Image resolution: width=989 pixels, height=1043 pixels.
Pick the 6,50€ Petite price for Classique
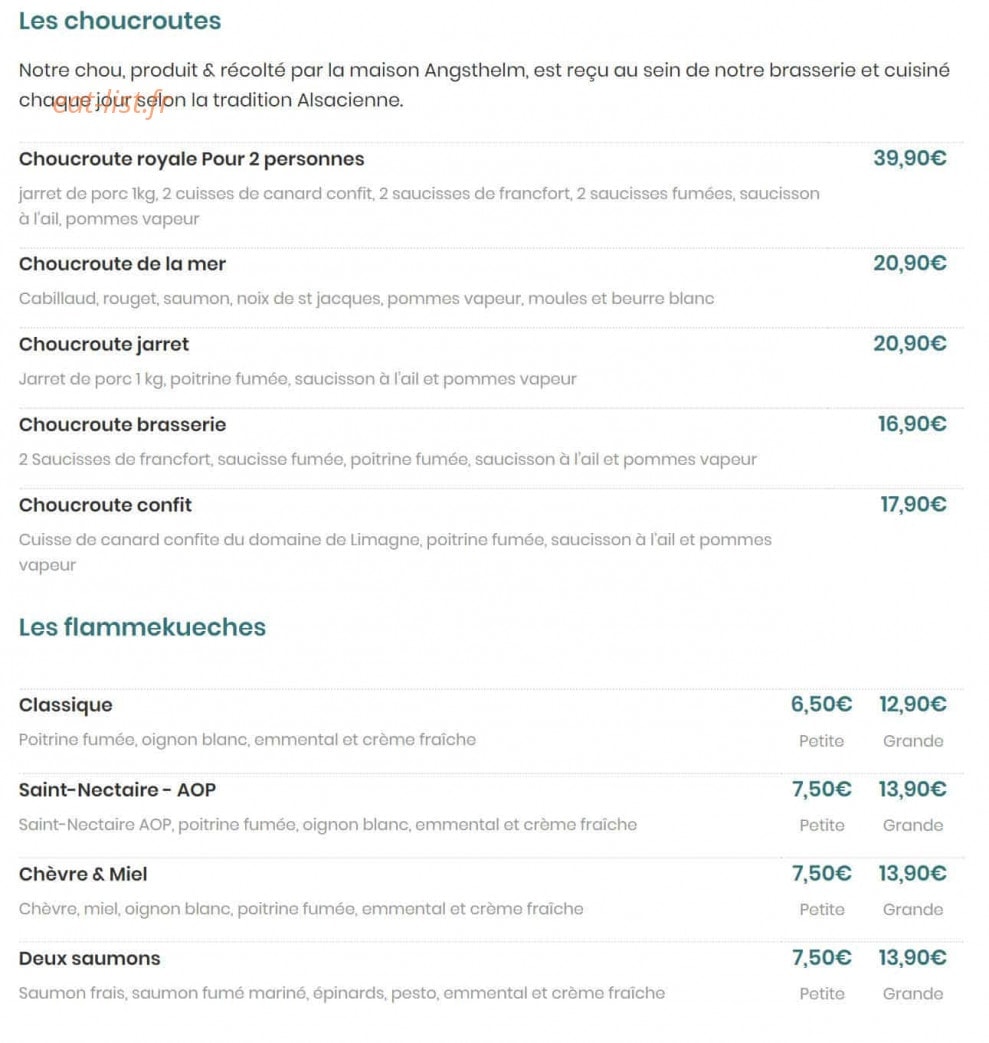pyautogui.click(x=821, y=704)
